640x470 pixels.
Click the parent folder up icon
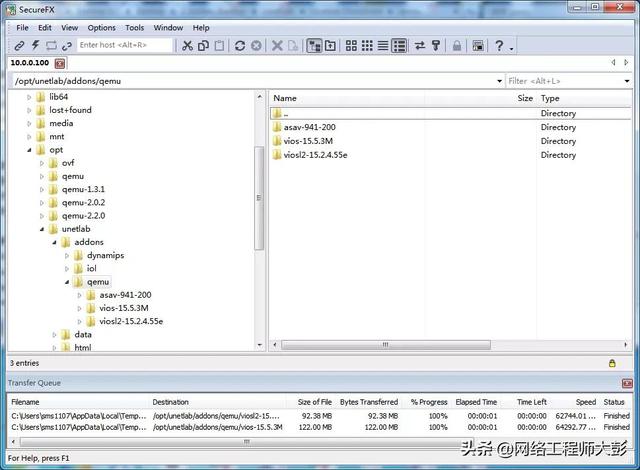tap(330, 46)
